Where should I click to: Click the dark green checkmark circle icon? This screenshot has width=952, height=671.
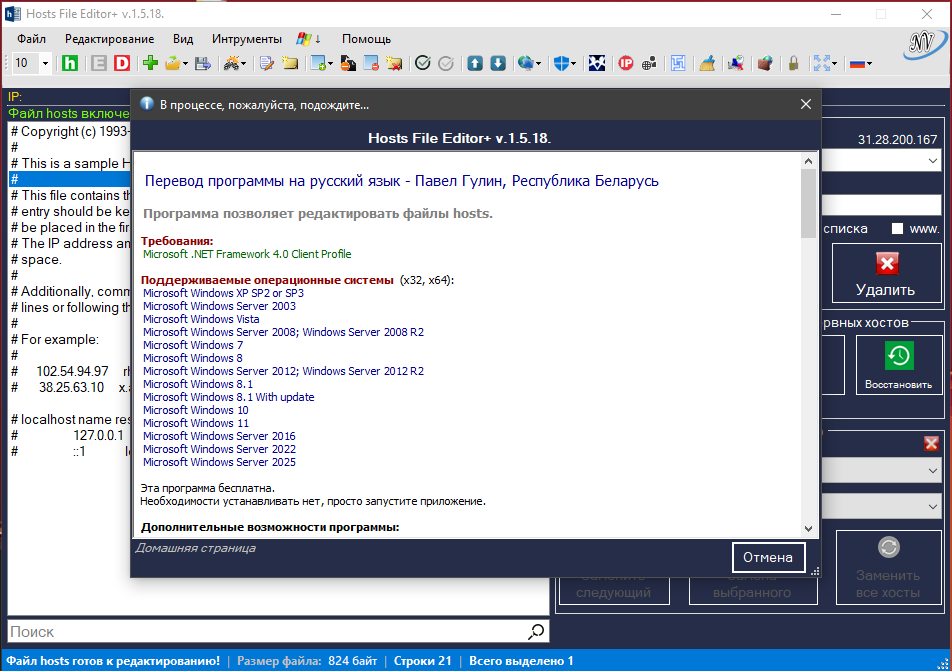pos(423,63)
